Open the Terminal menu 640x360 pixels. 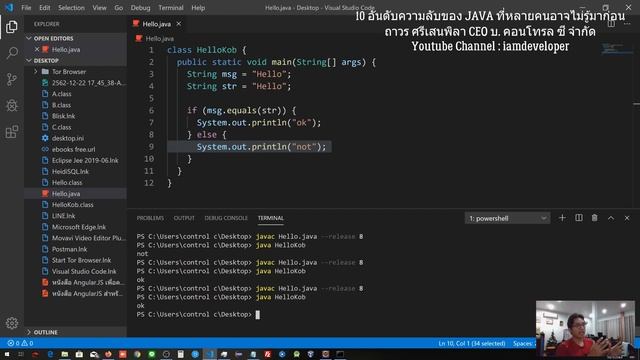tap(171, 8)
